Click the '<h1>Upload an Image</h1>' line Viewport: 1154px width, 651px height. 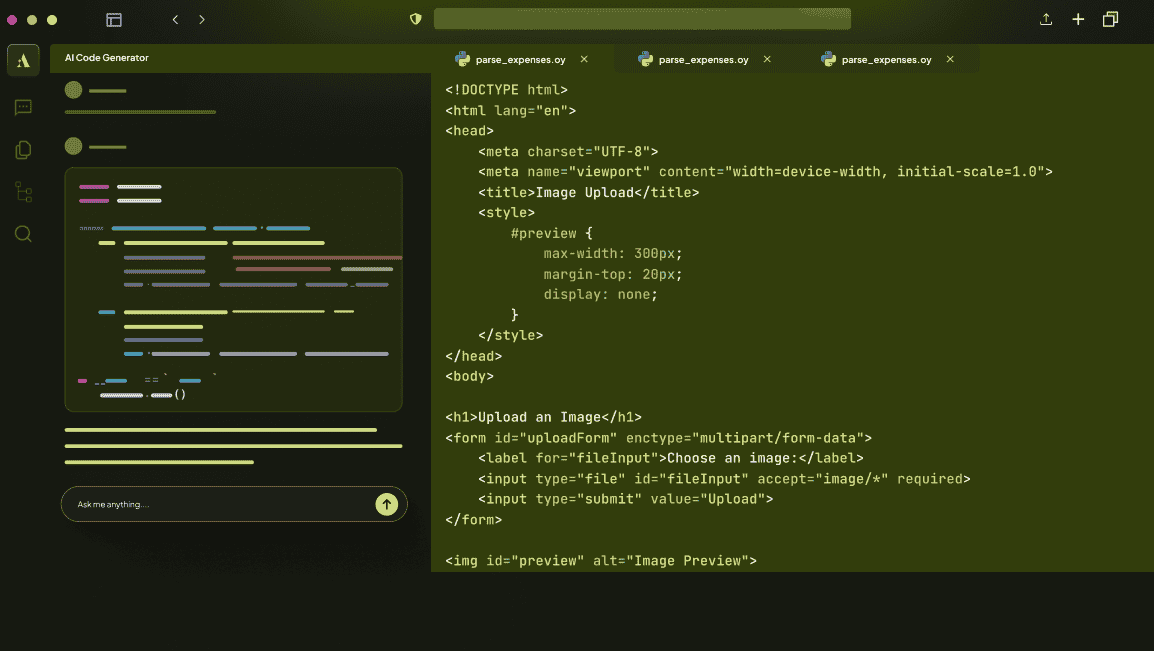(543, 417)
